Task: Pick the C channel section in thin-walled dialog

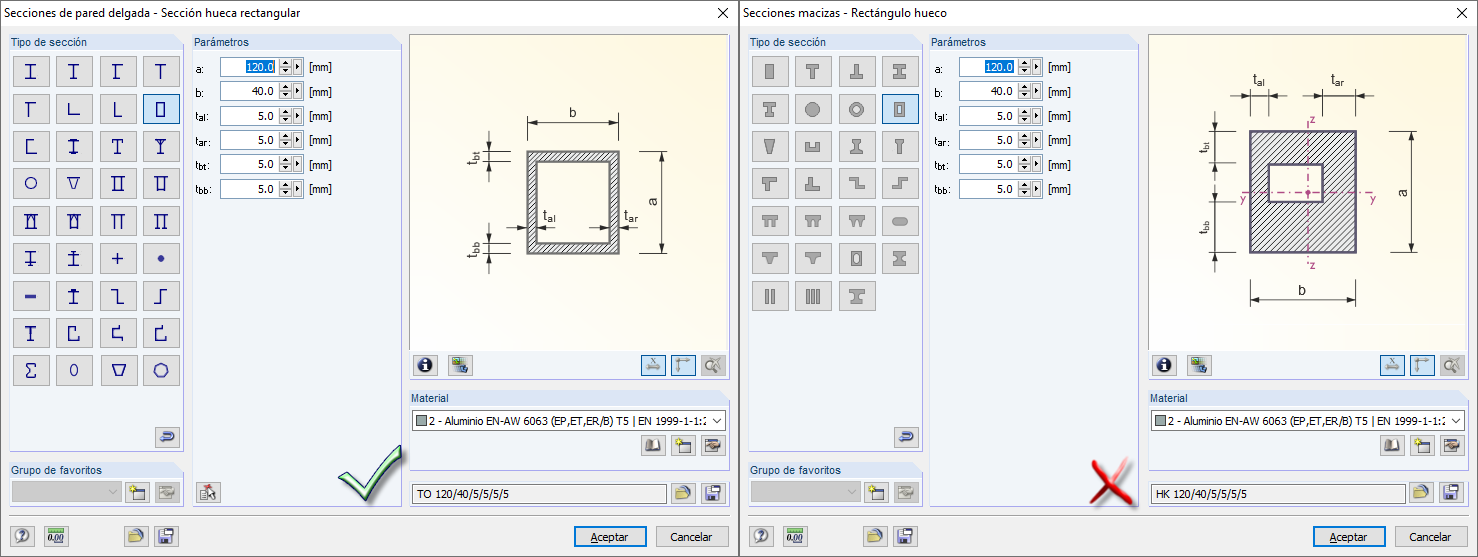Action: 31,146
